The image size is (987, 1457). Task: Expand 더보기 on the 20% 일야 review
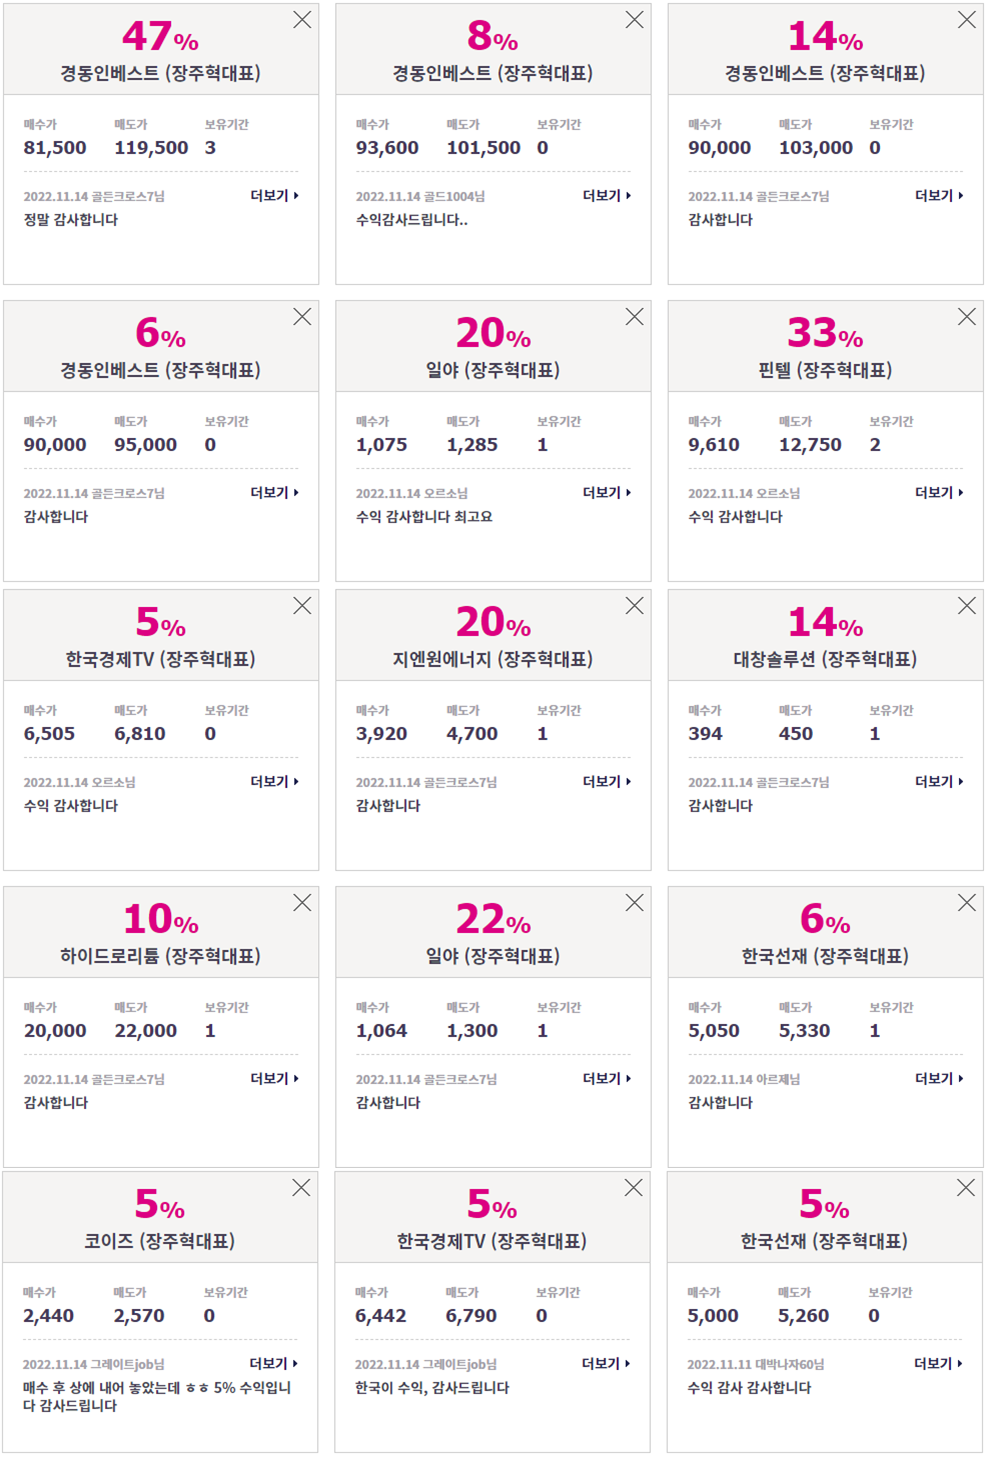(x=606, y=493)
